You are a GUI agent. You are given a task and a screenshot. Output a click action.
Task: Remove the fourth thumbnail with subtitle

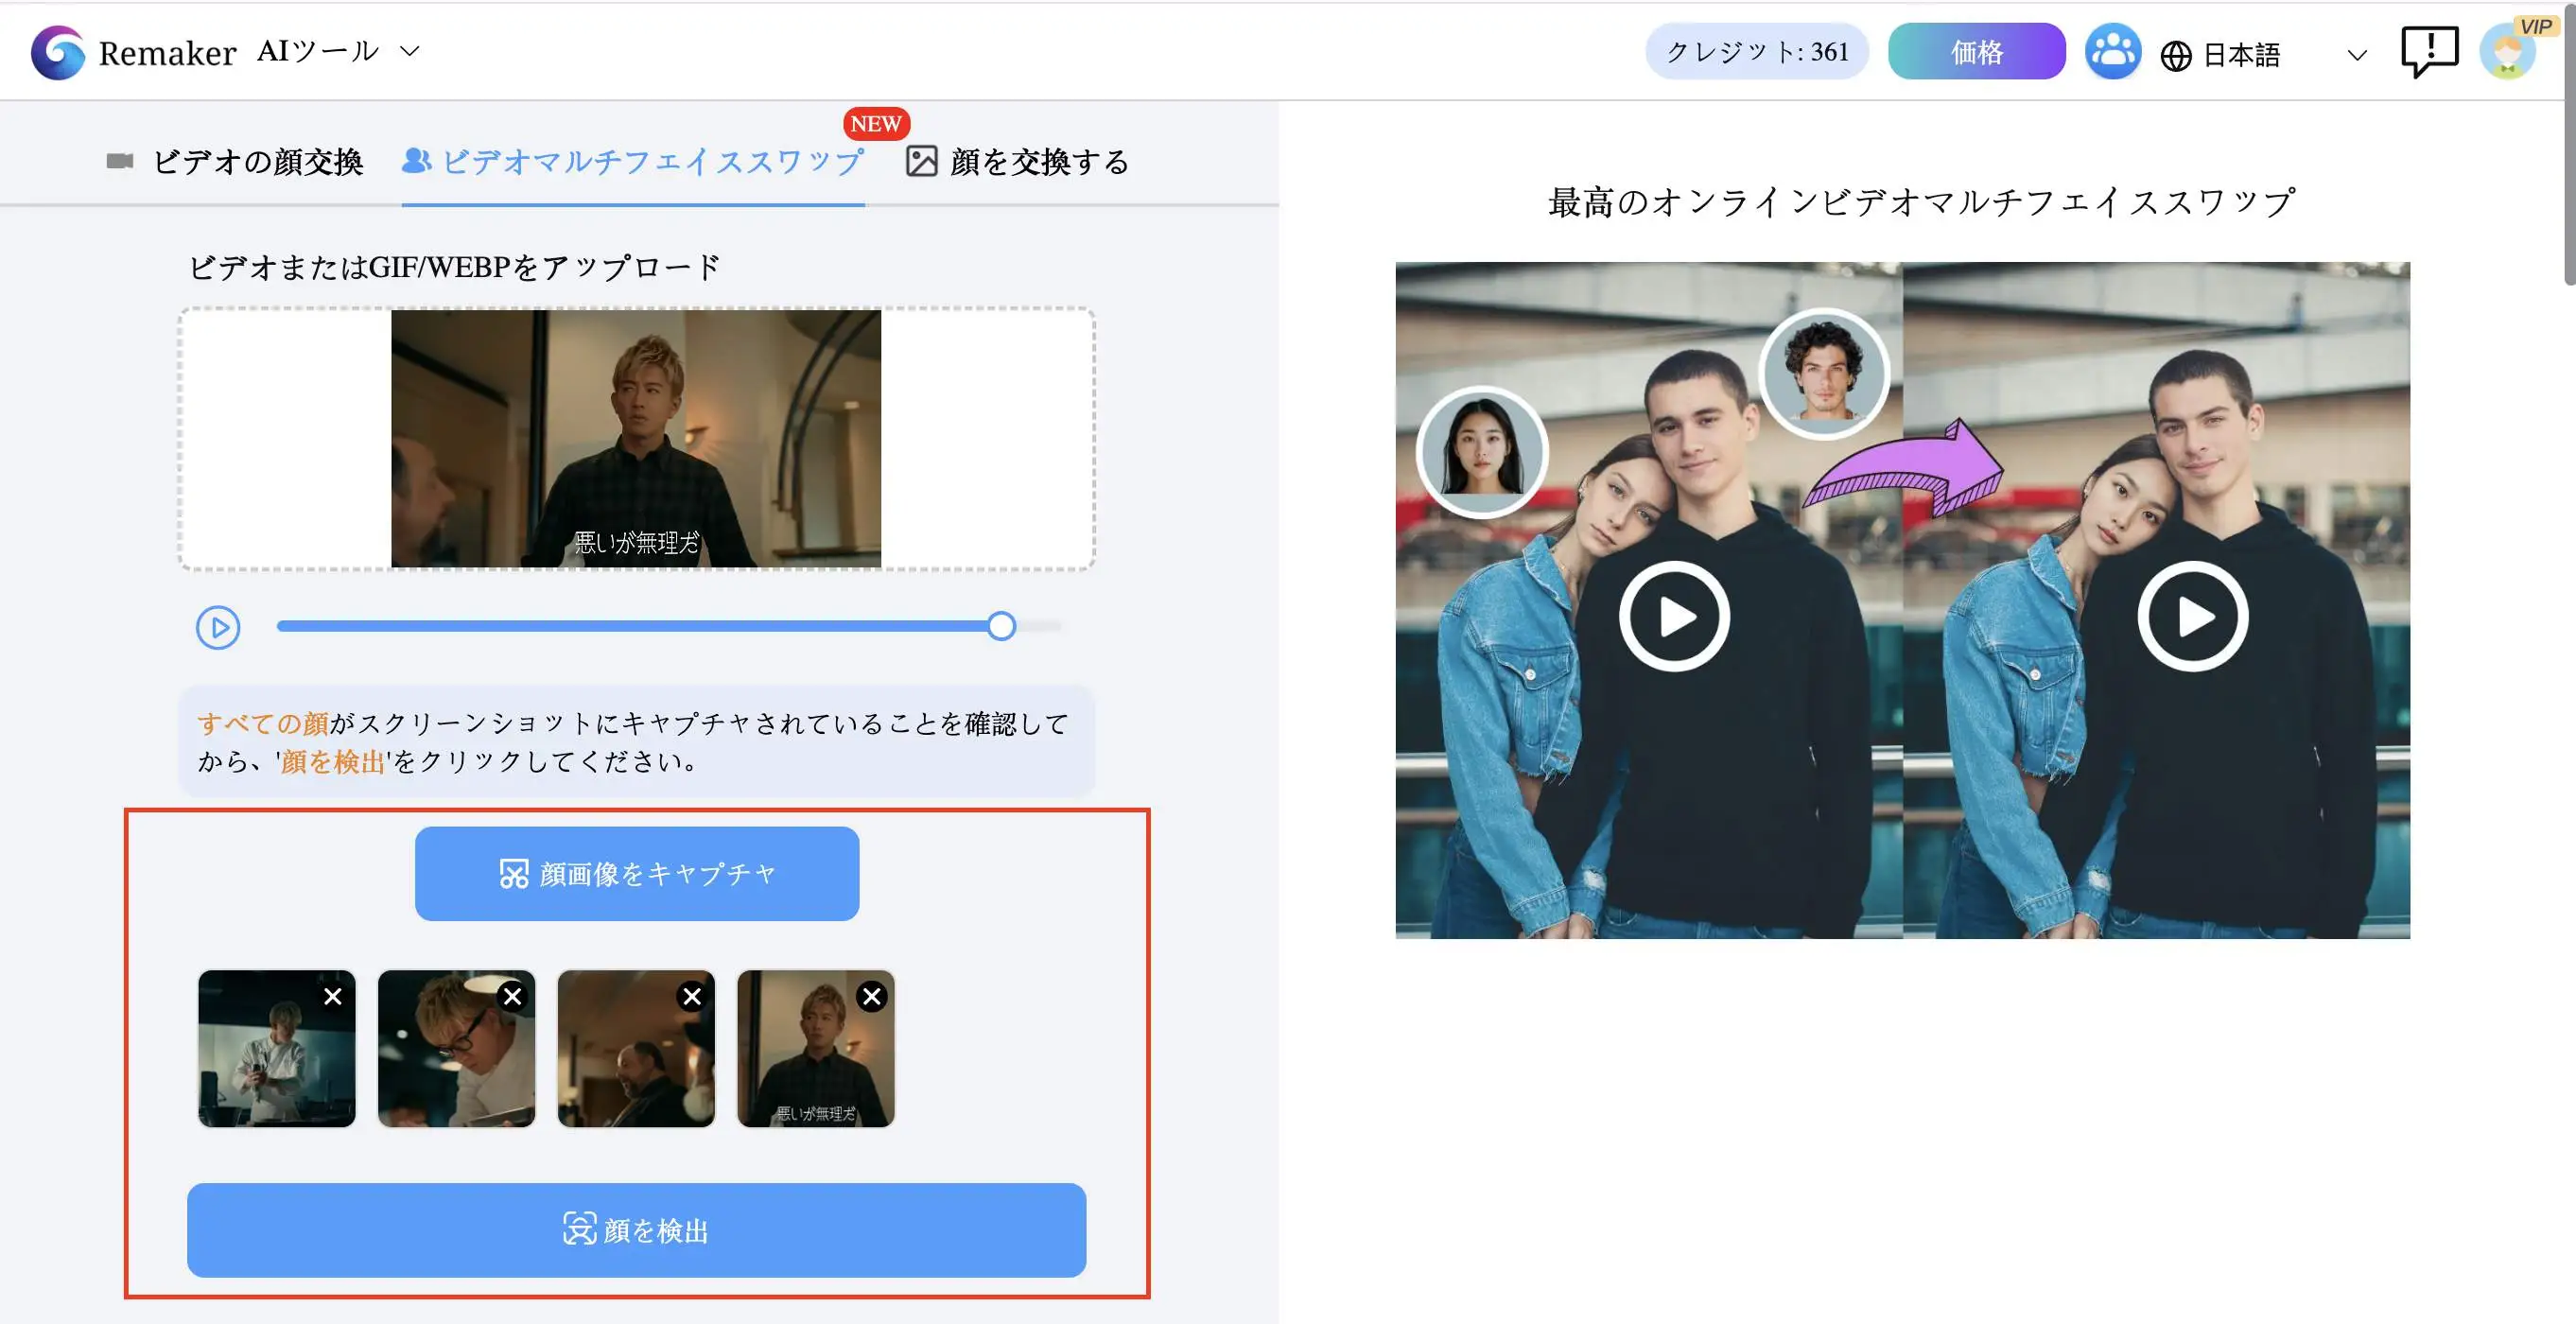pyautogui.click(x=872, y=996)
